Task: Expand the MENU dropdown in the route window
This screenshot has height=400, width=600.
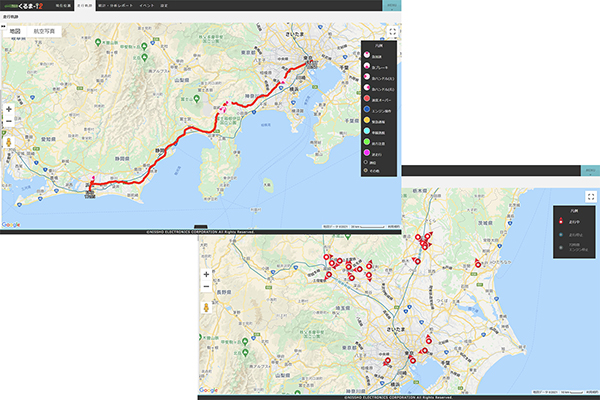Action: click(391, 5)
